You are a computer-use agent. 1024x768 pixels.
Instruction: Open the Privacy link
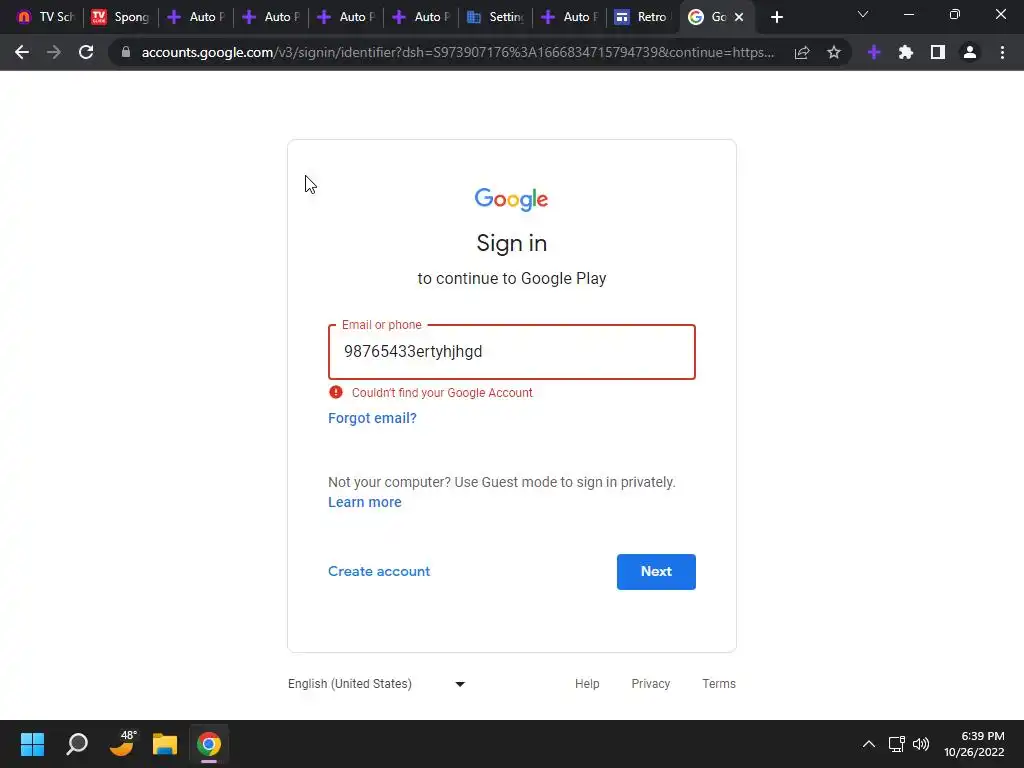coord(650,684)
